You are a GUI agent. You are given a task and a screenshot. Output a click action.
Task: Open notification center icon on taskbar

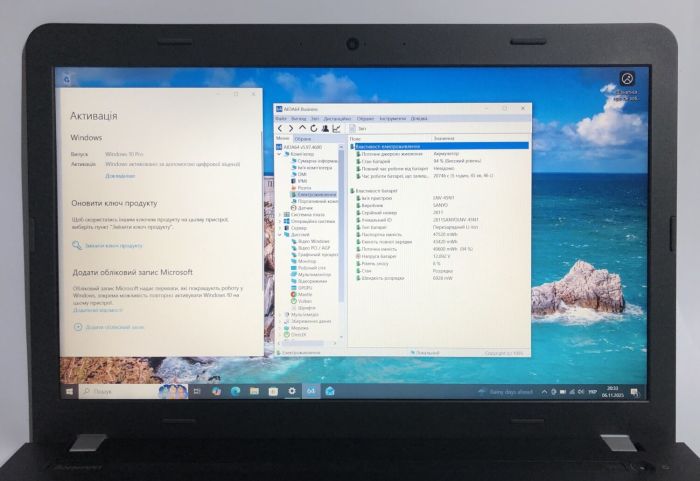click(x=634, y=392)
